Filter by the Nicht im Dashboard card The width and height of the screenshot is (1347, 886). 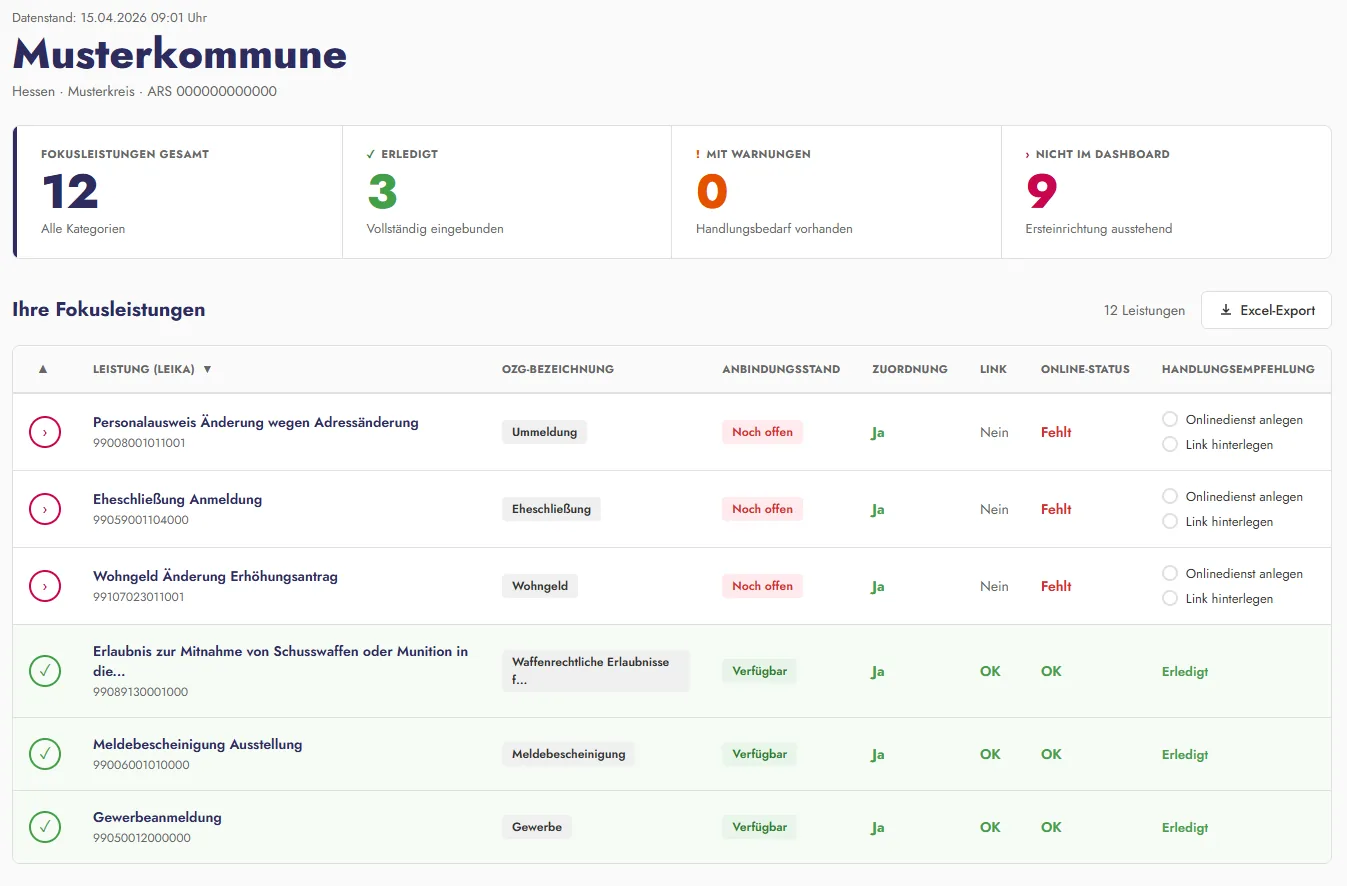[x=1166, y=192]
